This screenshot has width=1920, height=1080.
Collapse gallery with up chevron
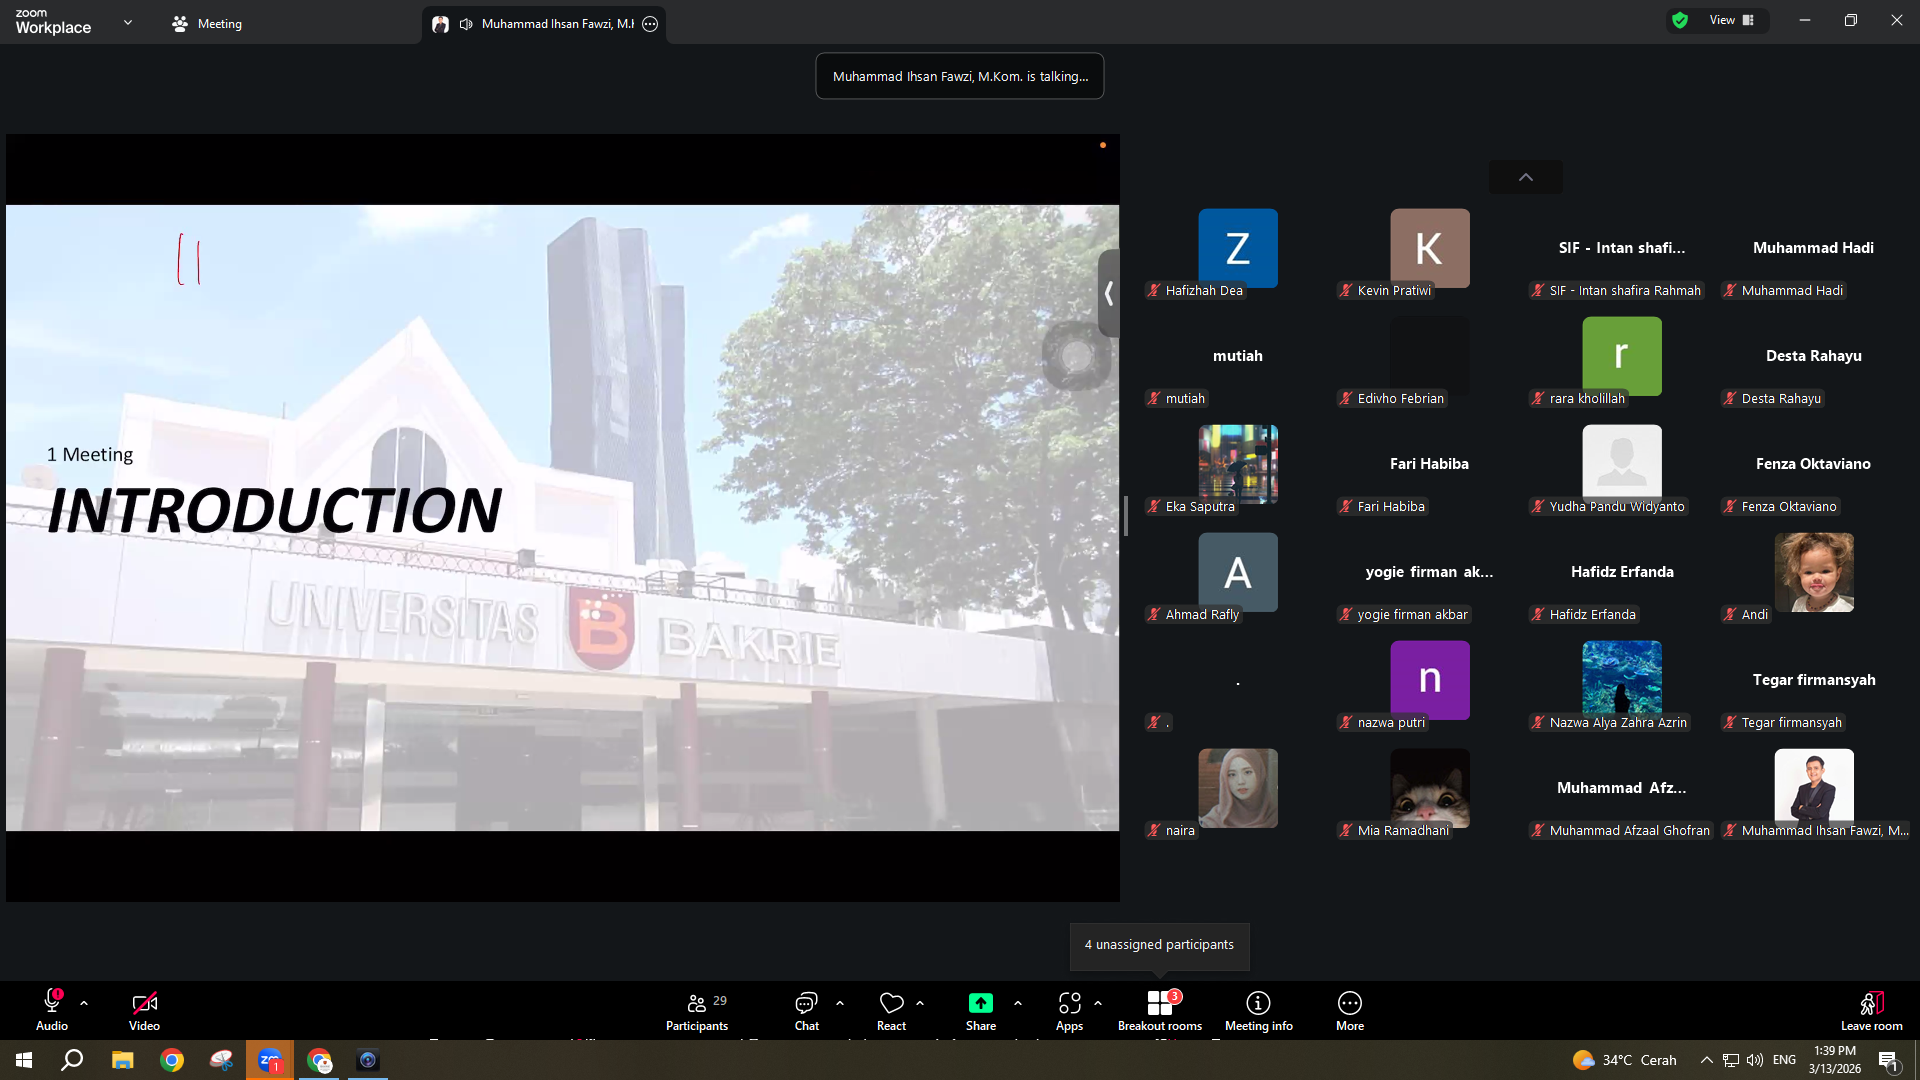[1526, 177]
